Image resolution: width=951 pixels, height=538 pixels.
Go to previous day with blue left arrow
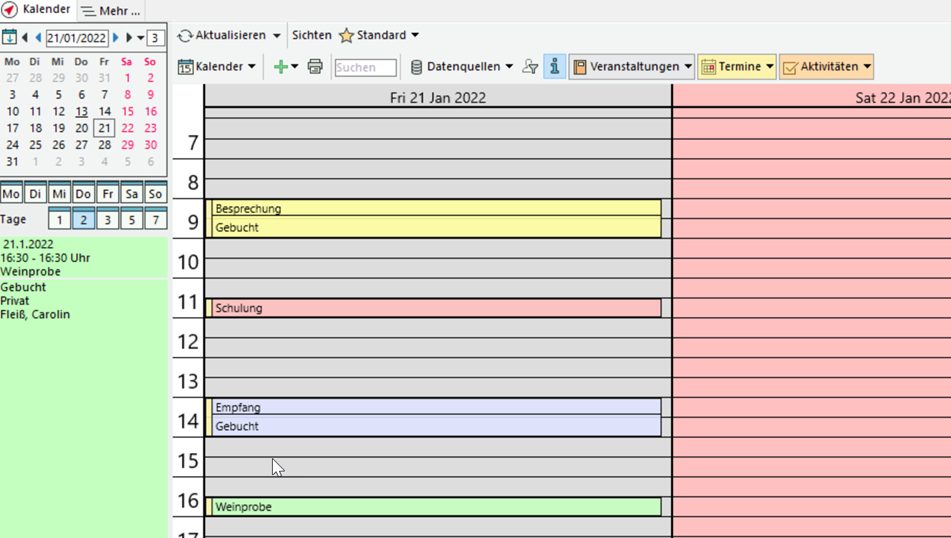tap(38, 38)
